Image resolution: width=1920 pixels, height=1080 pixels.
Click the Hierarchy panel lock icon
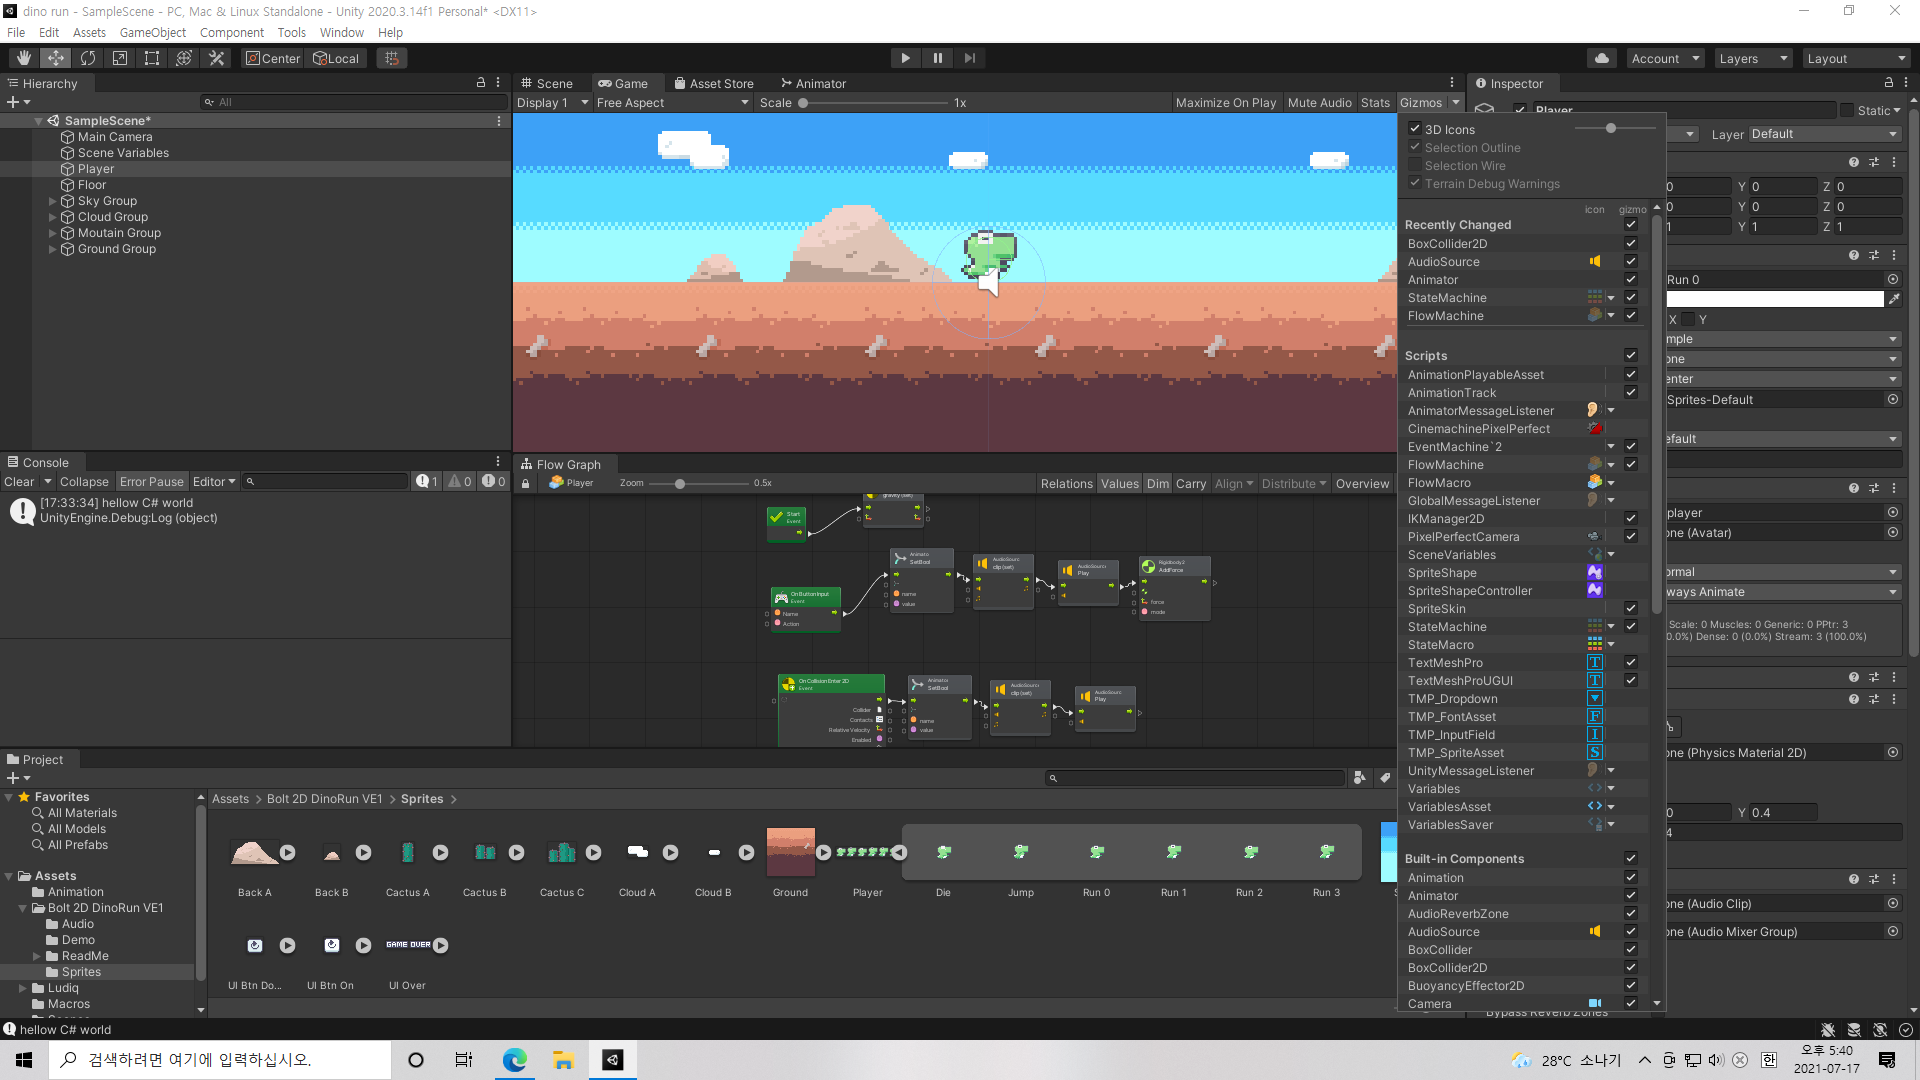coord(481,83)
